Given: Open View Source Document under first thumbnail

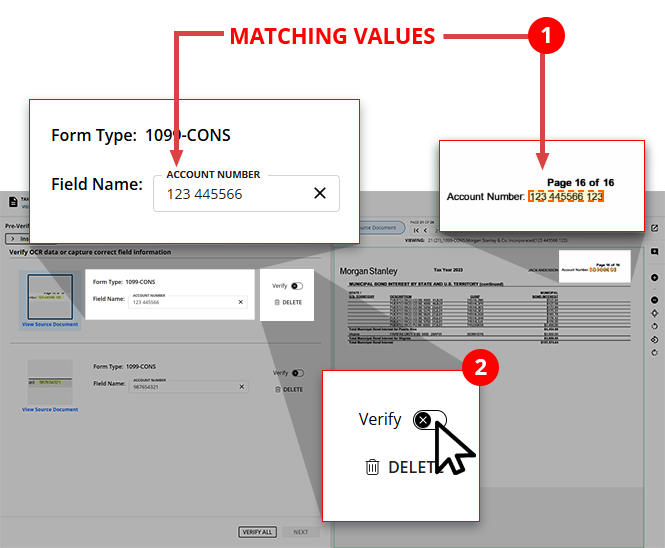Looking at the screenshot, I should pos(50,324).
